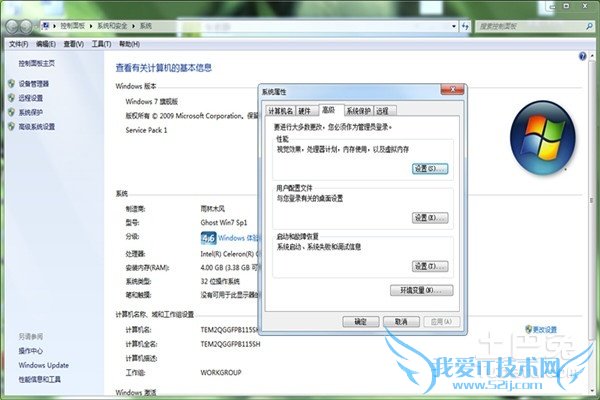Open 系统保护 sidebar link
600x400 pixels.
click(31, 112)
